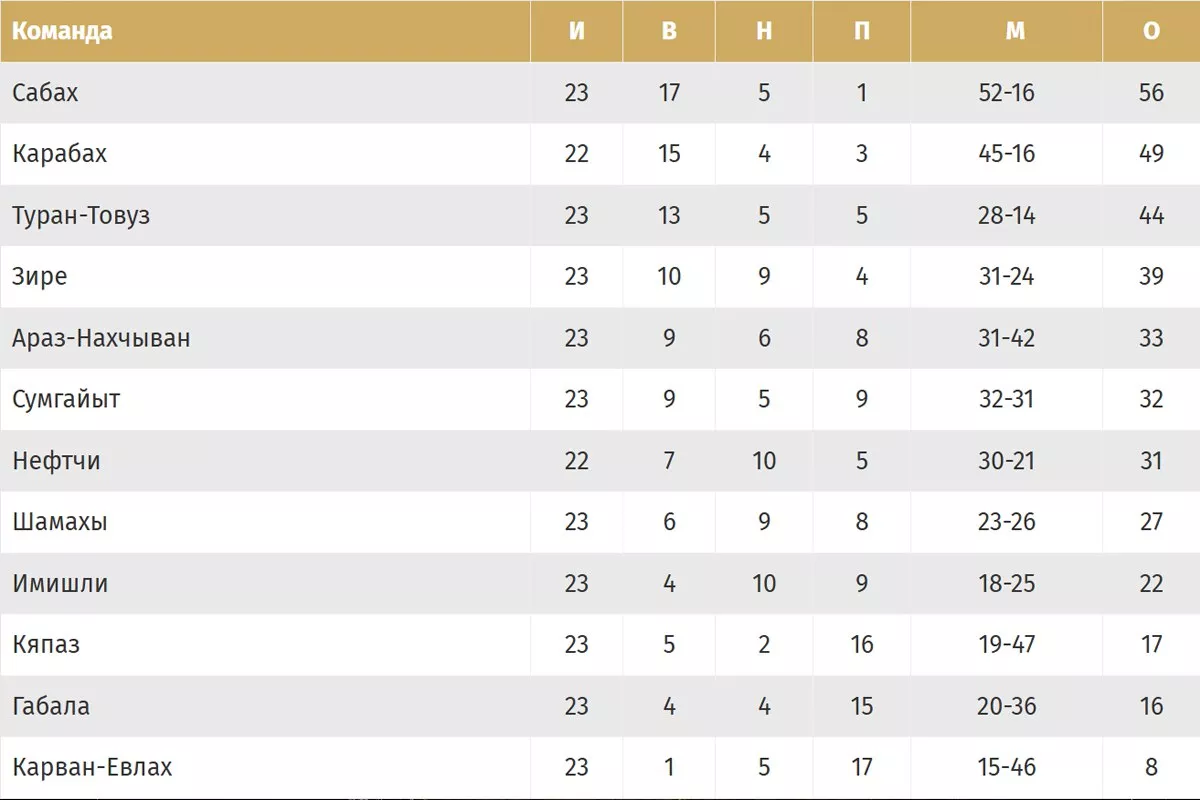
Task: Click the Н column header
Action: [x=764, y=31]
